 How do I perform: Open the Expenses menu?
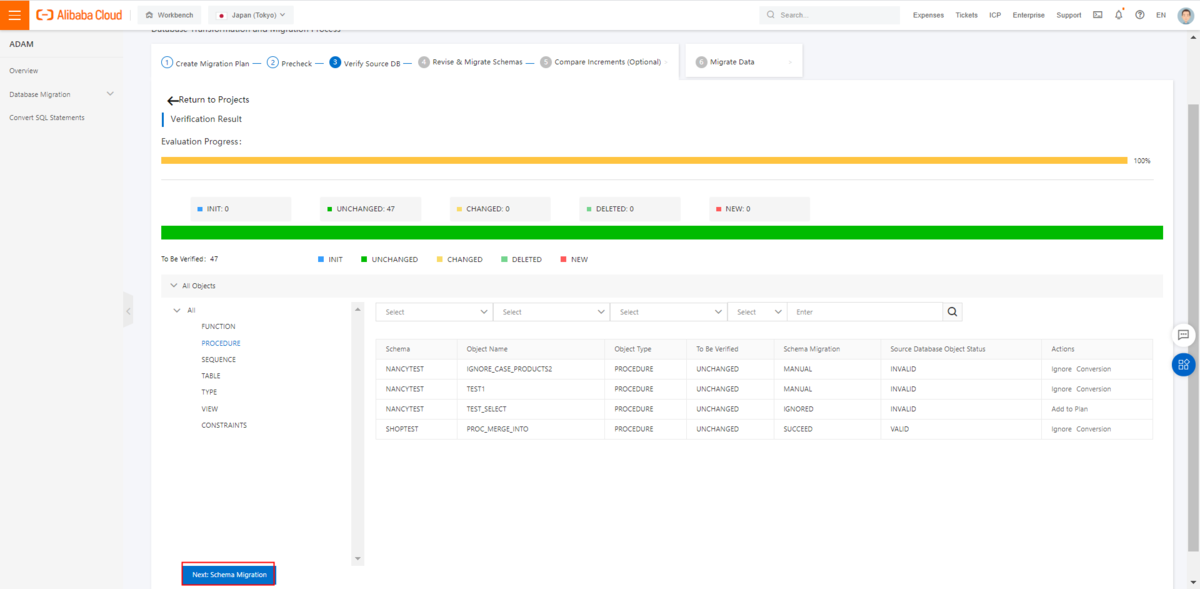click(x=928, y=15)
